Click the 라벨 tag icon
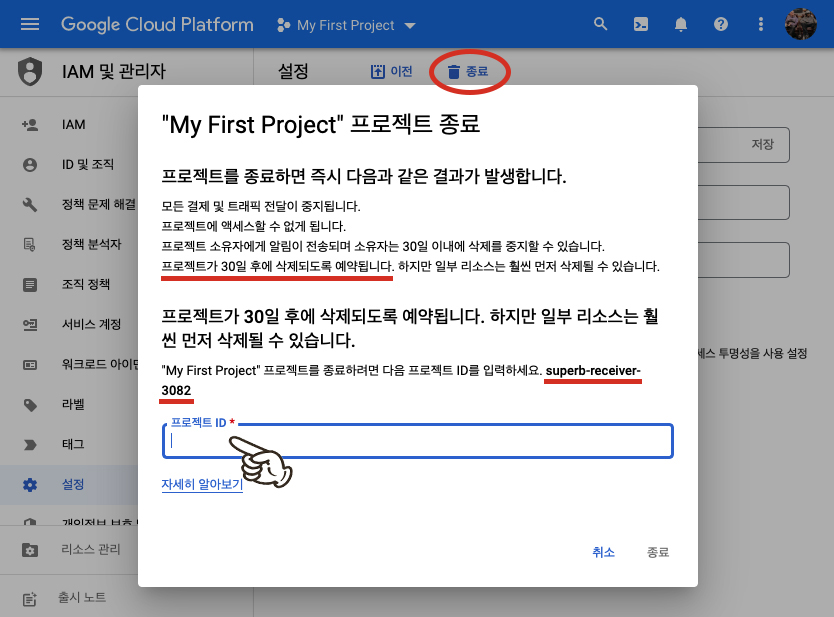 30,405
